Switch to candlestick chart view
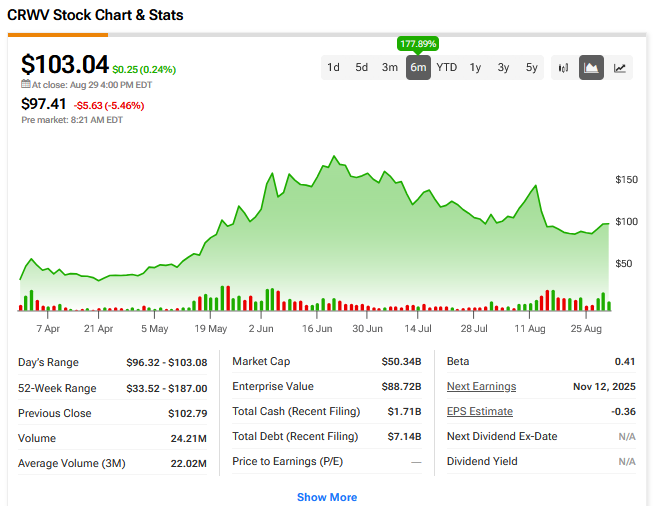The height and width of the screenshot is (506, 656). [x=563, y=68]
